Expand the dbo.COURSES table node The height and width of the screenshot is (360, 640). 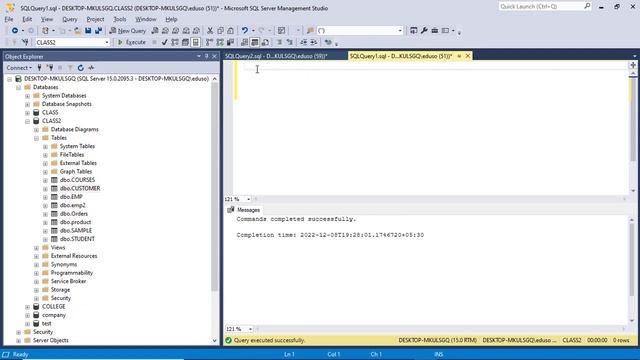pyautogui.click(x=45, y=180)
